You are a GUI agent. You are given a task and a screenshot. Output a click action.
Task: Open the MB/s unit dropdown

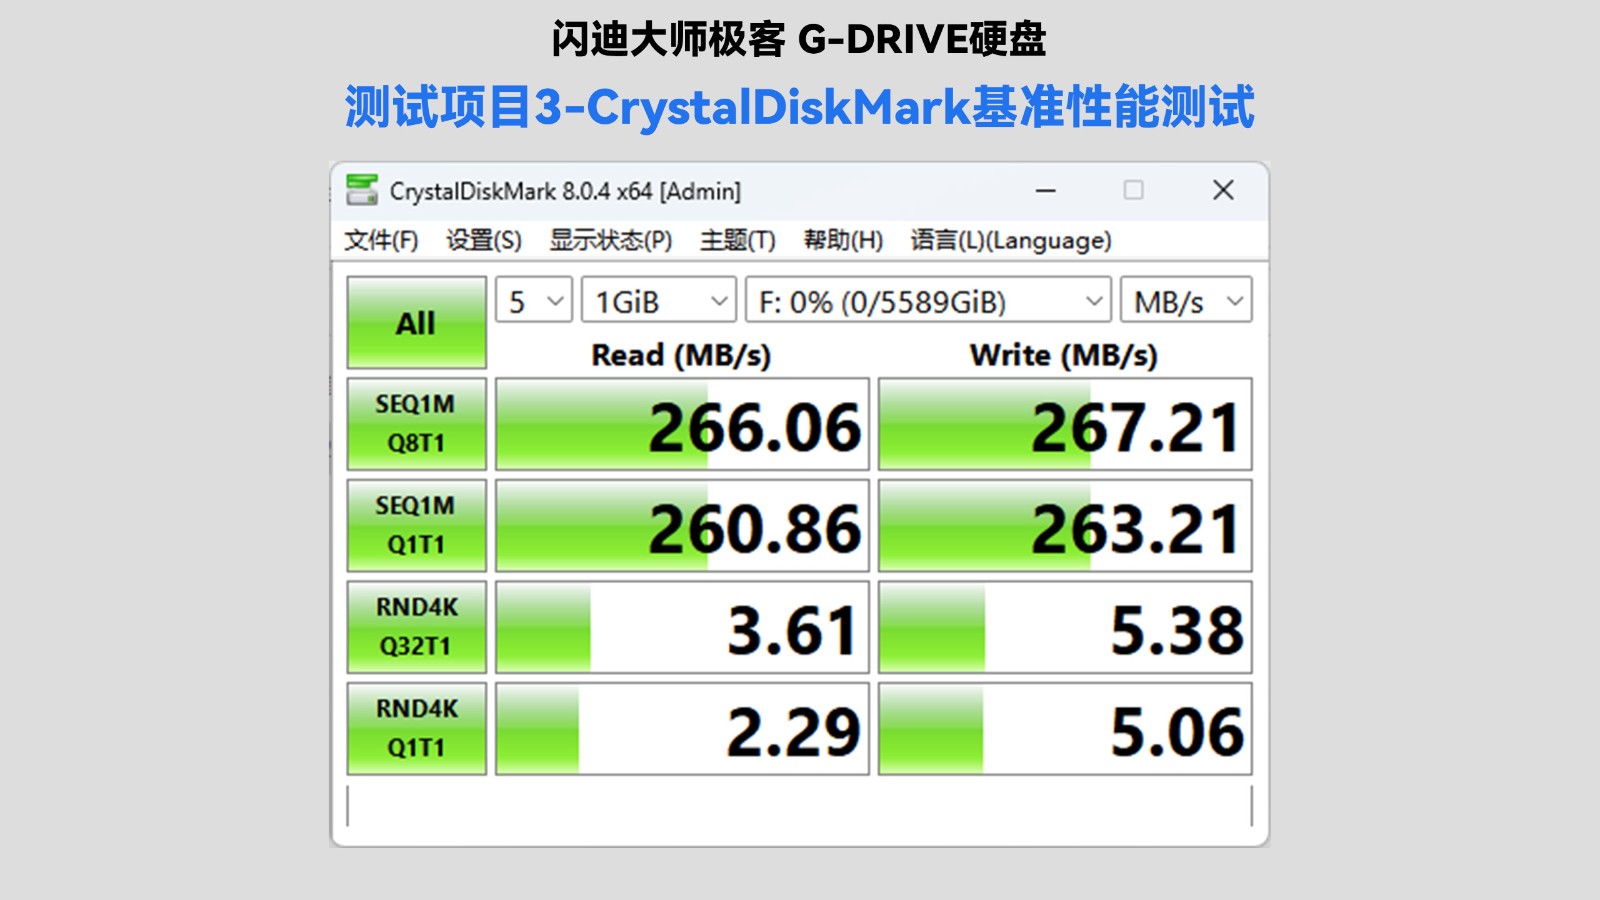coord(1186,300)
